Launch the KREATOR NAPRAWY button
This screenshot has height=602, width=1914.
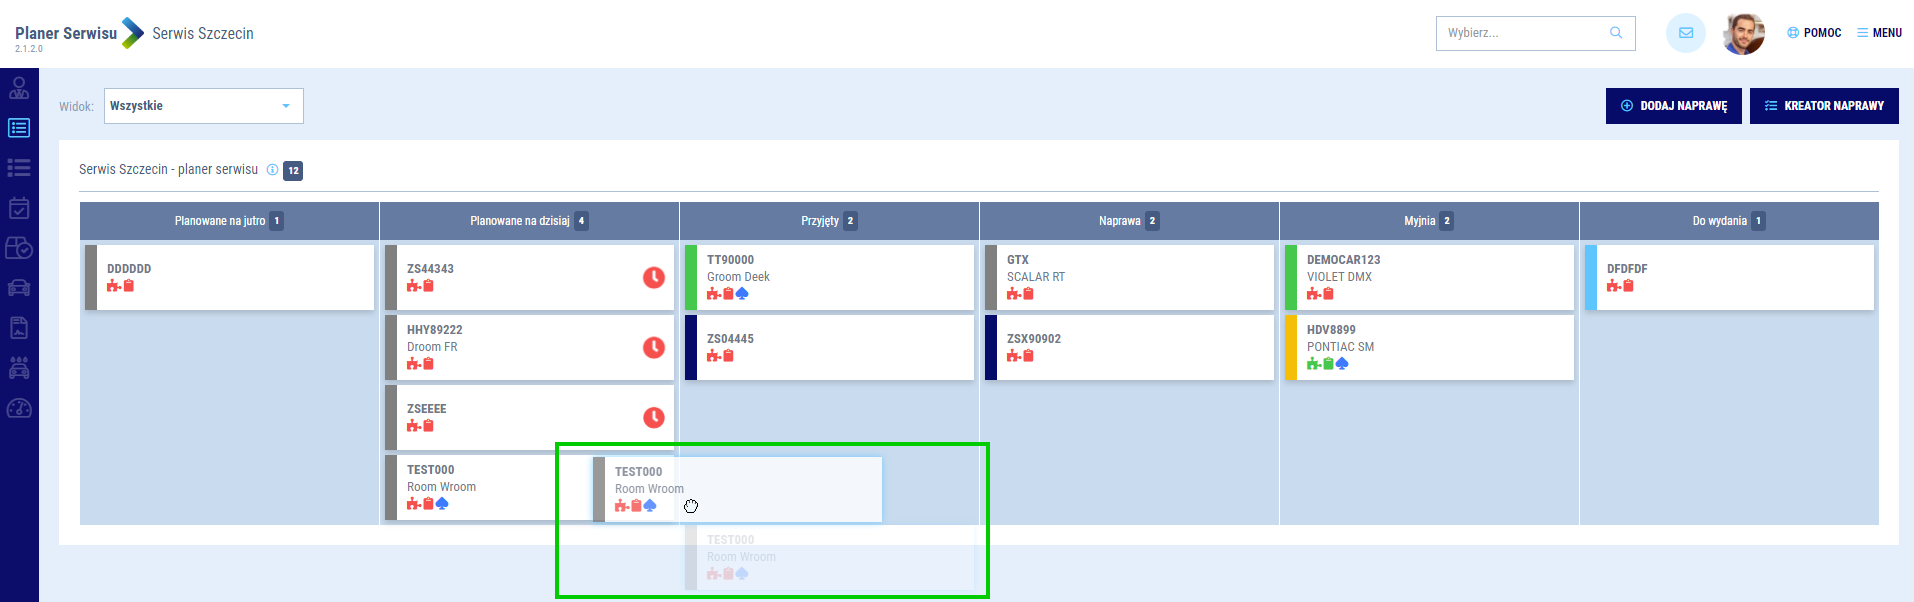(1823, 106)
